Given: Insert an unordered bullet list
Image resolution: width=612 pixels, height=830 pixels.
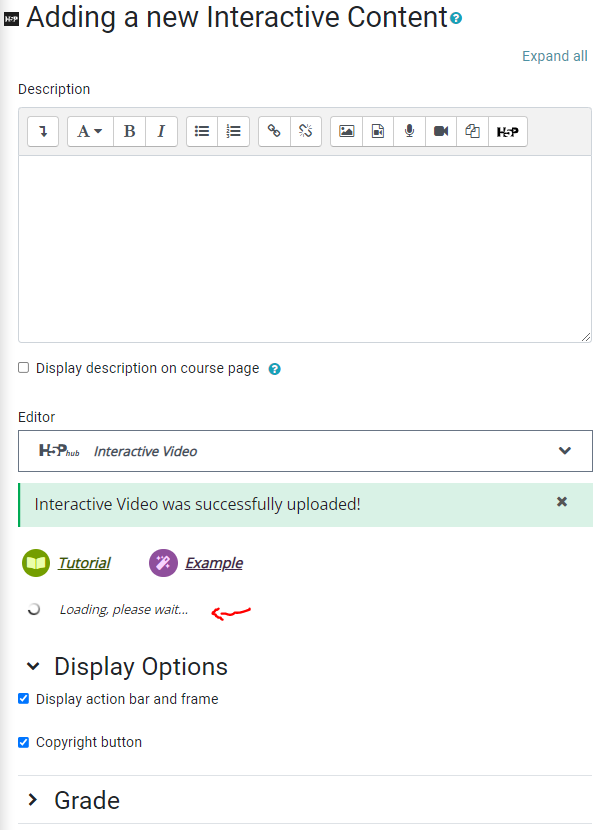Looking at the screenshot, I should pyautogui.click(x=202, y=131).
